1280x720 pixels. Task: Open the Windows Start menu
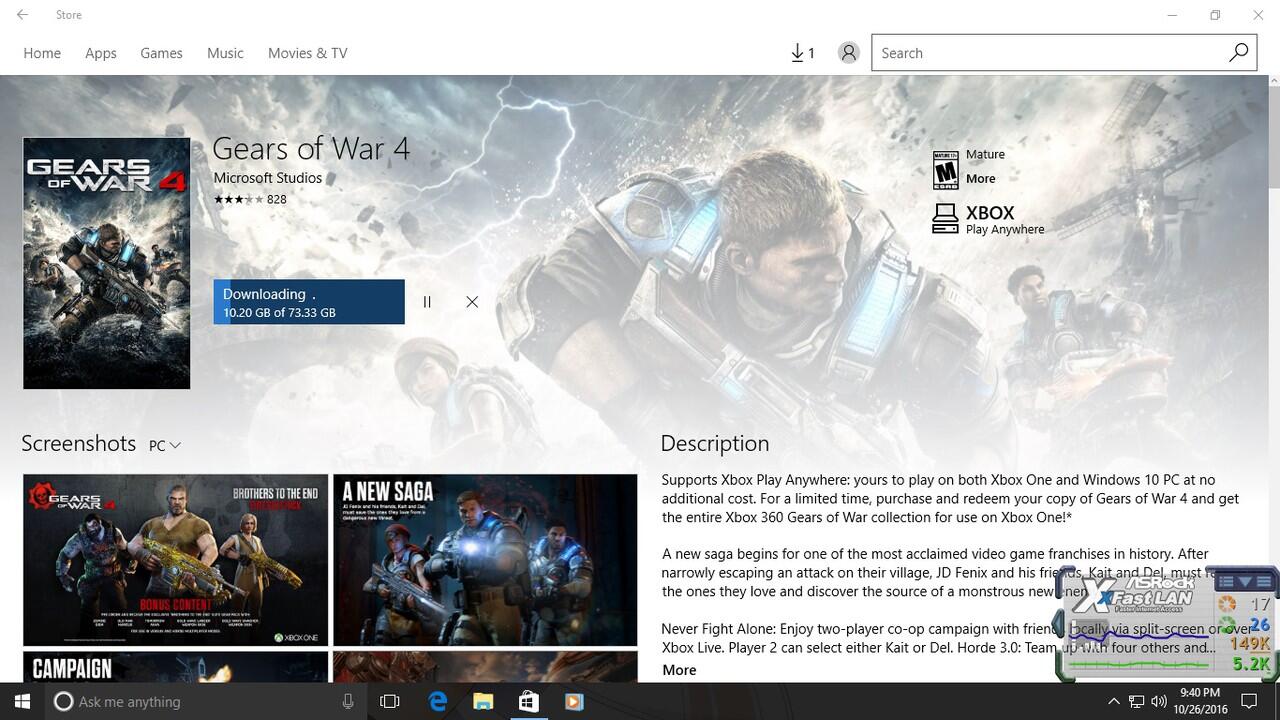click(x=22, y=701)
